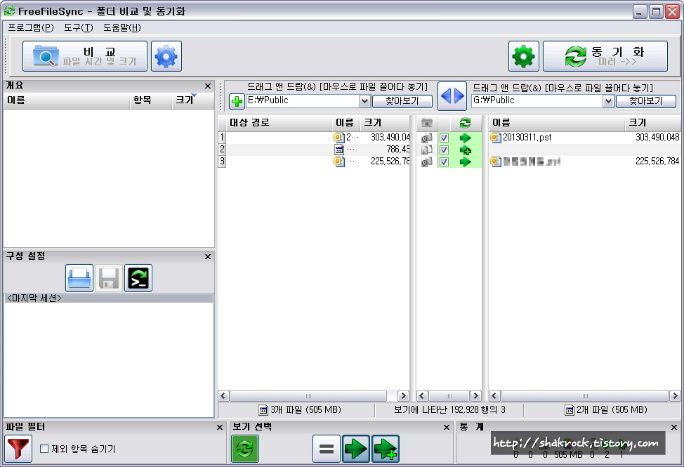Enable 제외 항목 숨기기 checkbox
This screenshot has height=467, width=684.
coord(44,448)
